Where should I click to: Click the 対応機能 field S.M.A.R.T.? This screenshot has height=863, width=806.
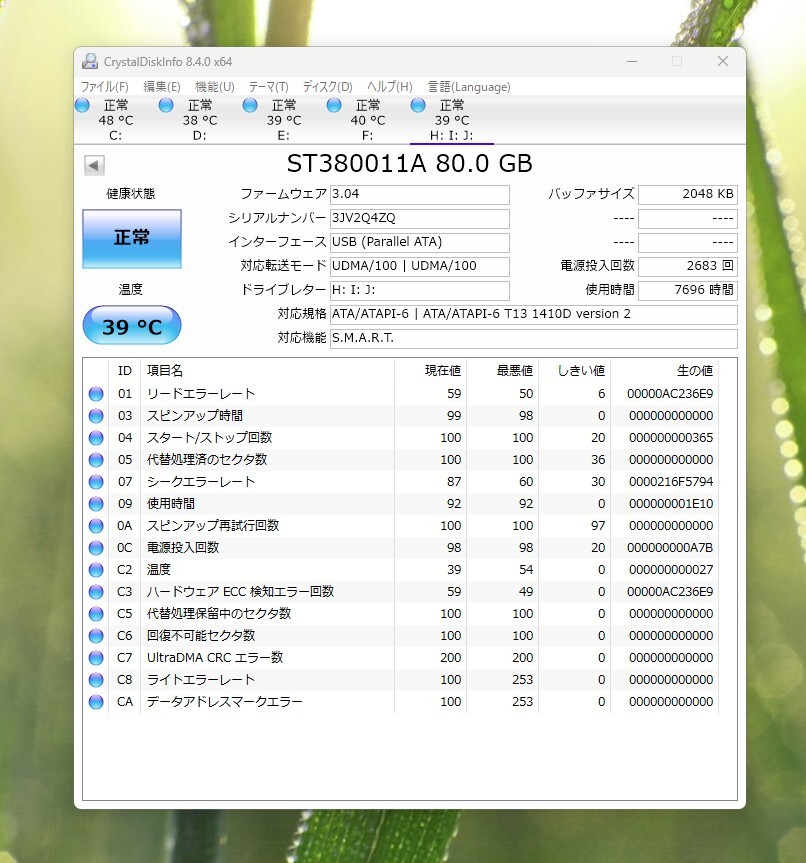click(533, 338)
